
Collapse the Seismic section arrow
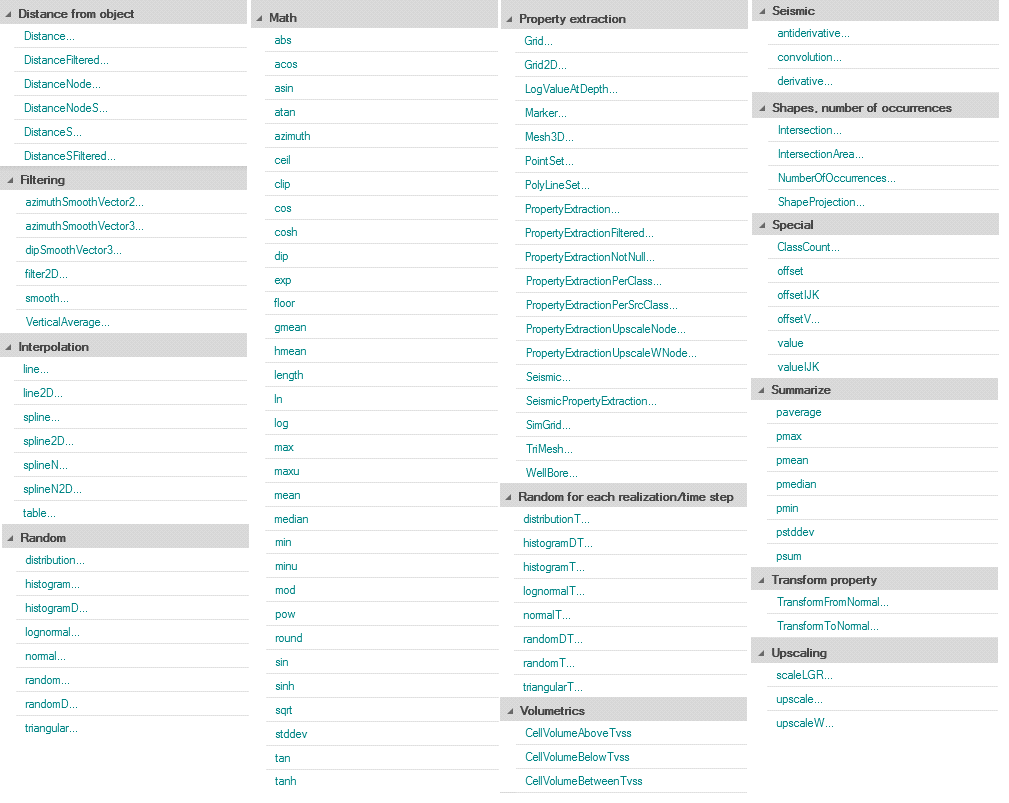[x=761, y=11]
